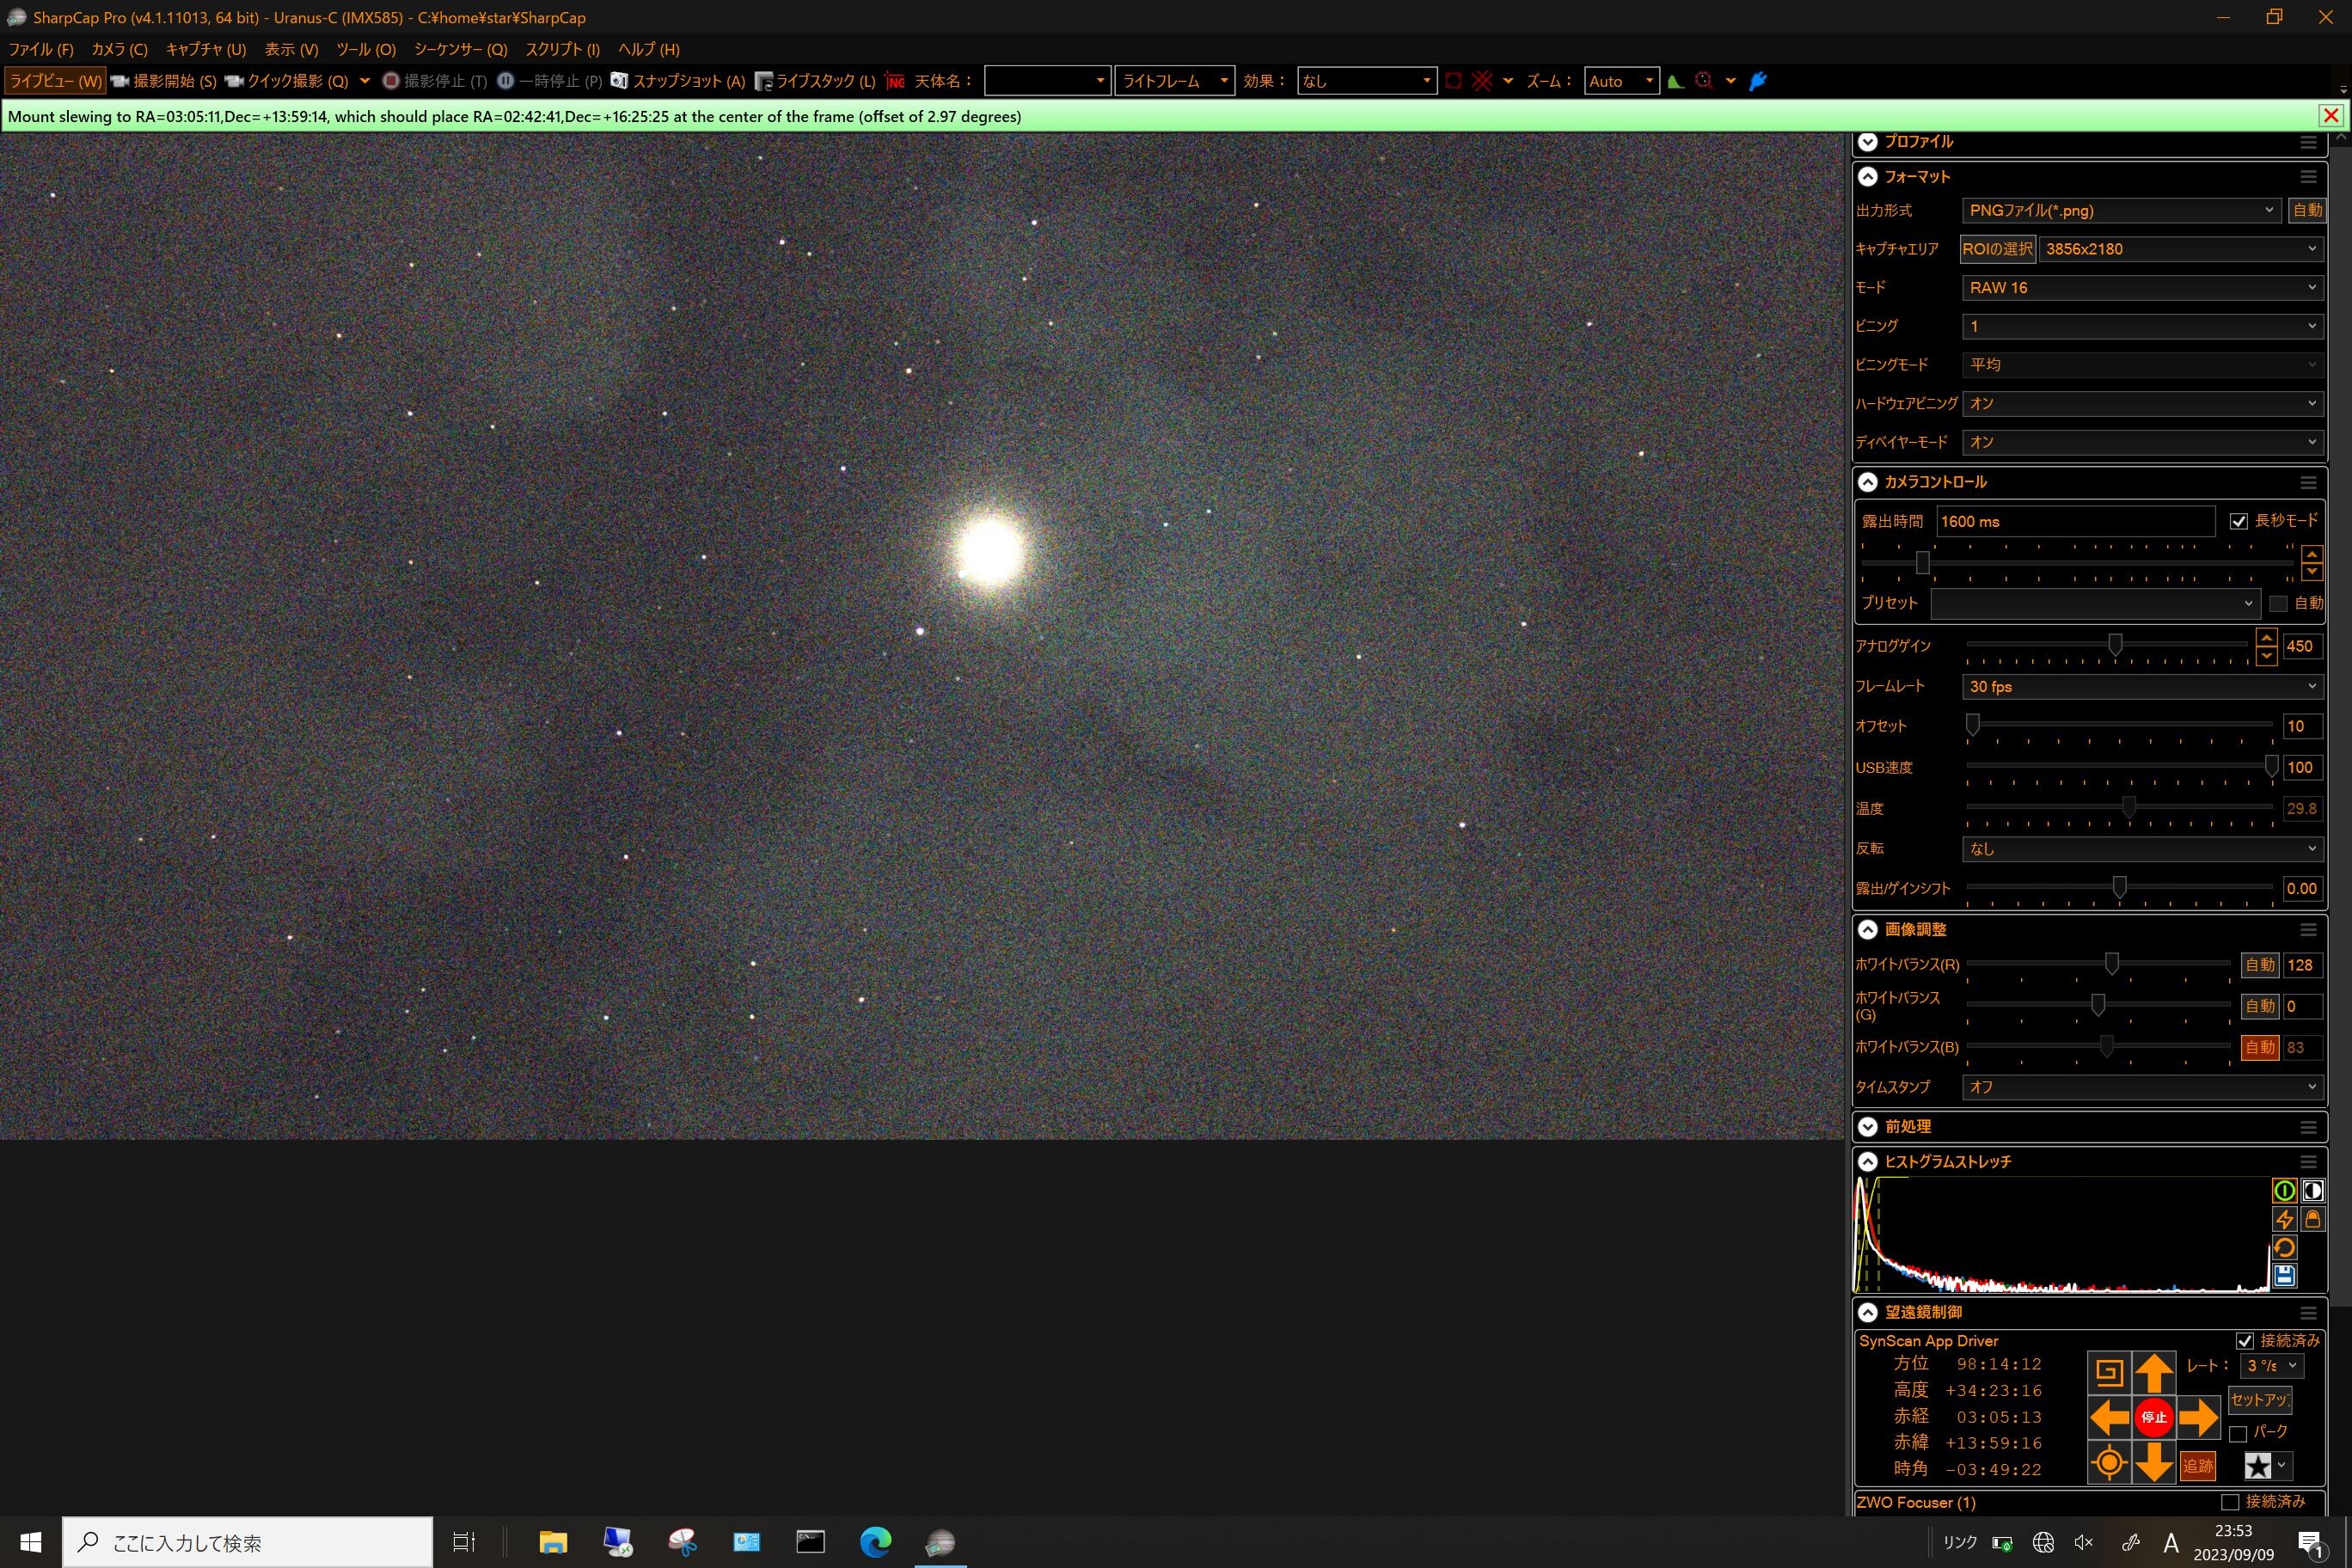Viewport: 2352px width, 1568px height.
Task: Click the red stop (停止) mount button
Action: [x=2154, y=1417]
